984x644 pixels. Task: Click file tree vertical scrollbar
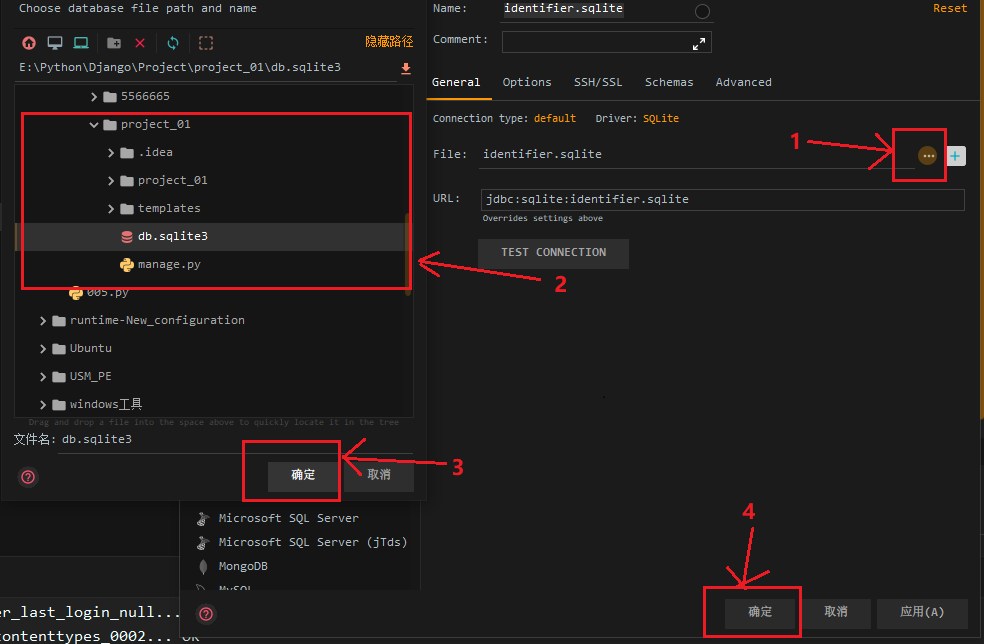coord(408,254)
